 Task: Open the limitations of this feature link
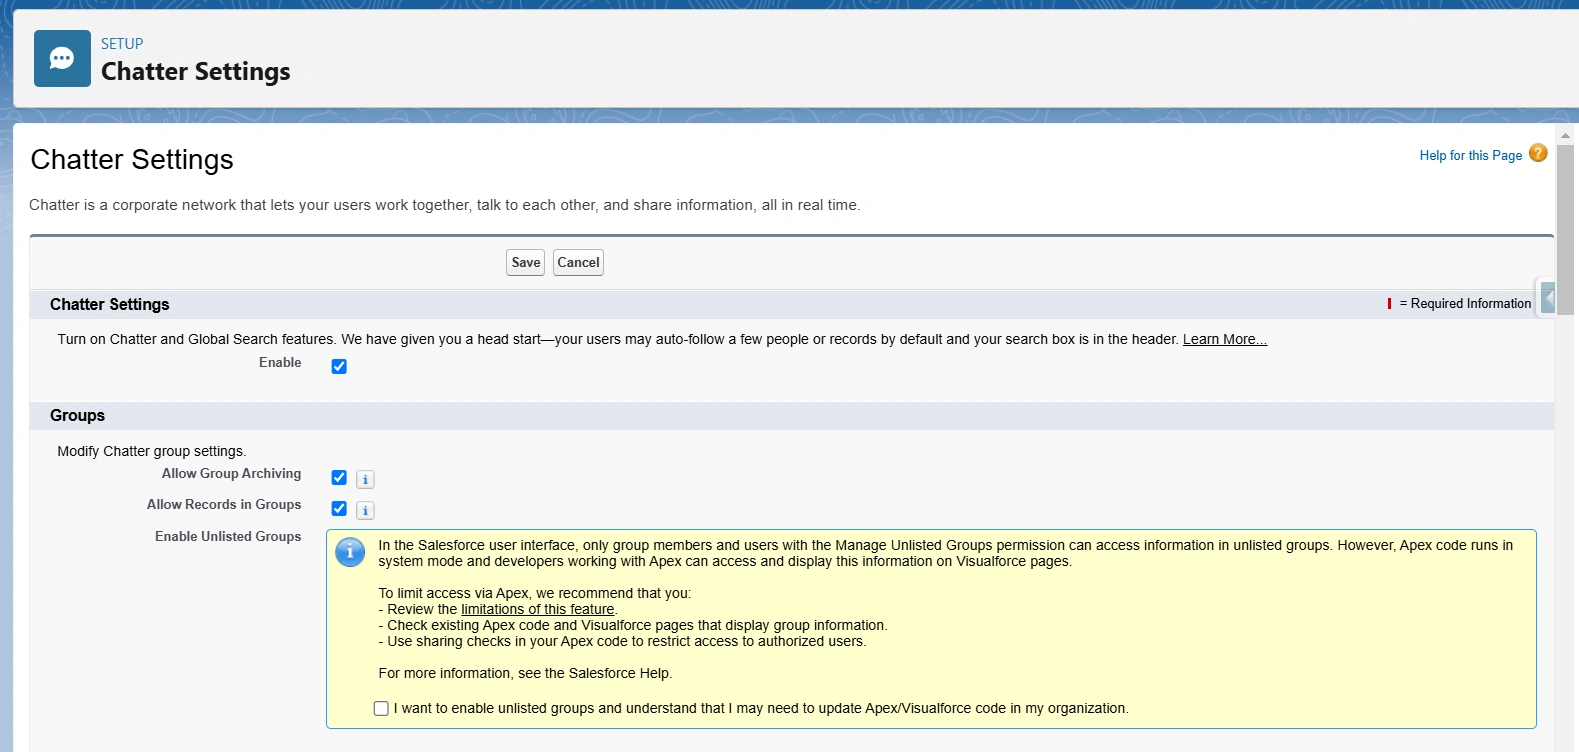(x=537, y=610)
